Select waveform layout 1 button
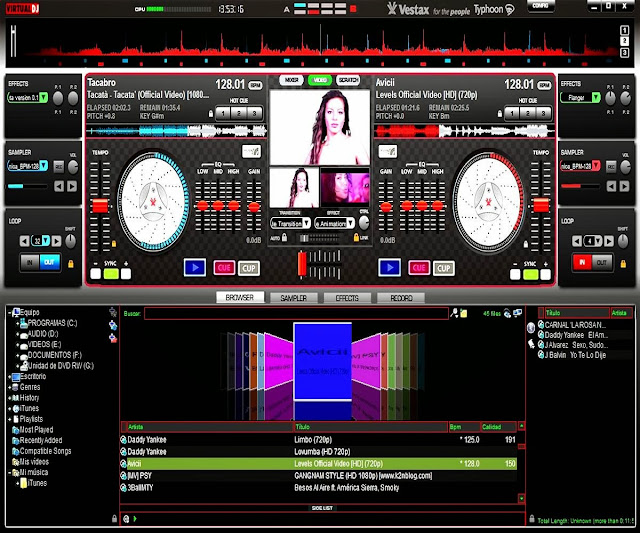This screenshot has width=640, height=533. tap(624, 30)
